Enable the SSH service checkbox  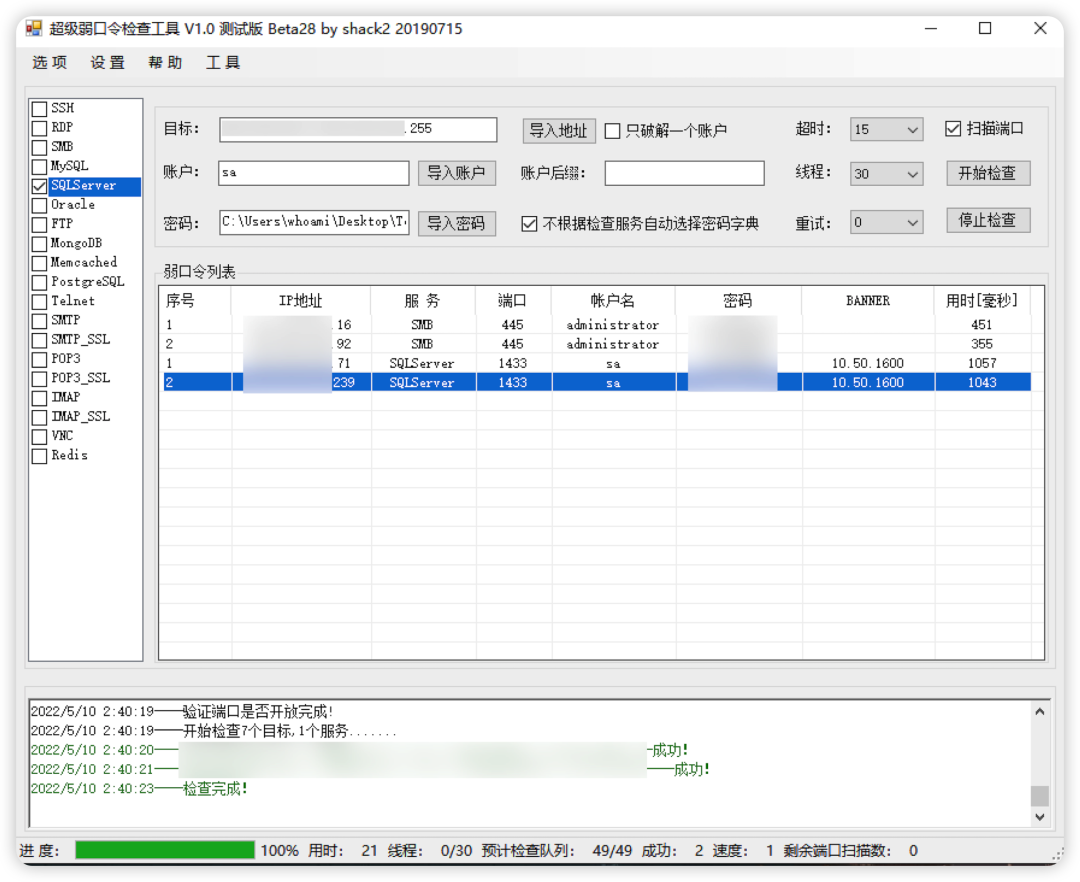click(39, 109)
